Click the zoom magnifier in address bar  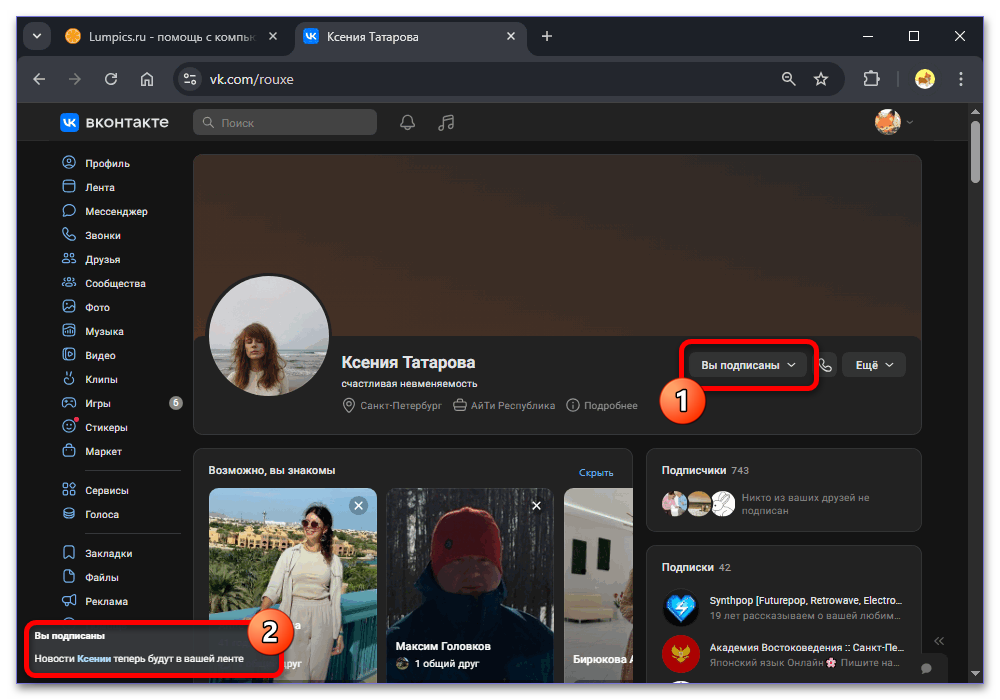789,79
